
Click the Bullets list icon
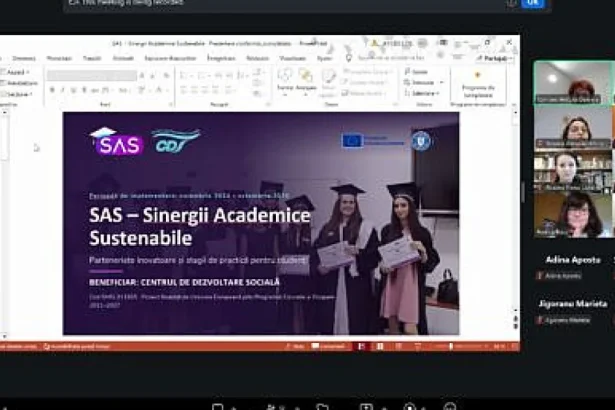[x=184, y=75]
